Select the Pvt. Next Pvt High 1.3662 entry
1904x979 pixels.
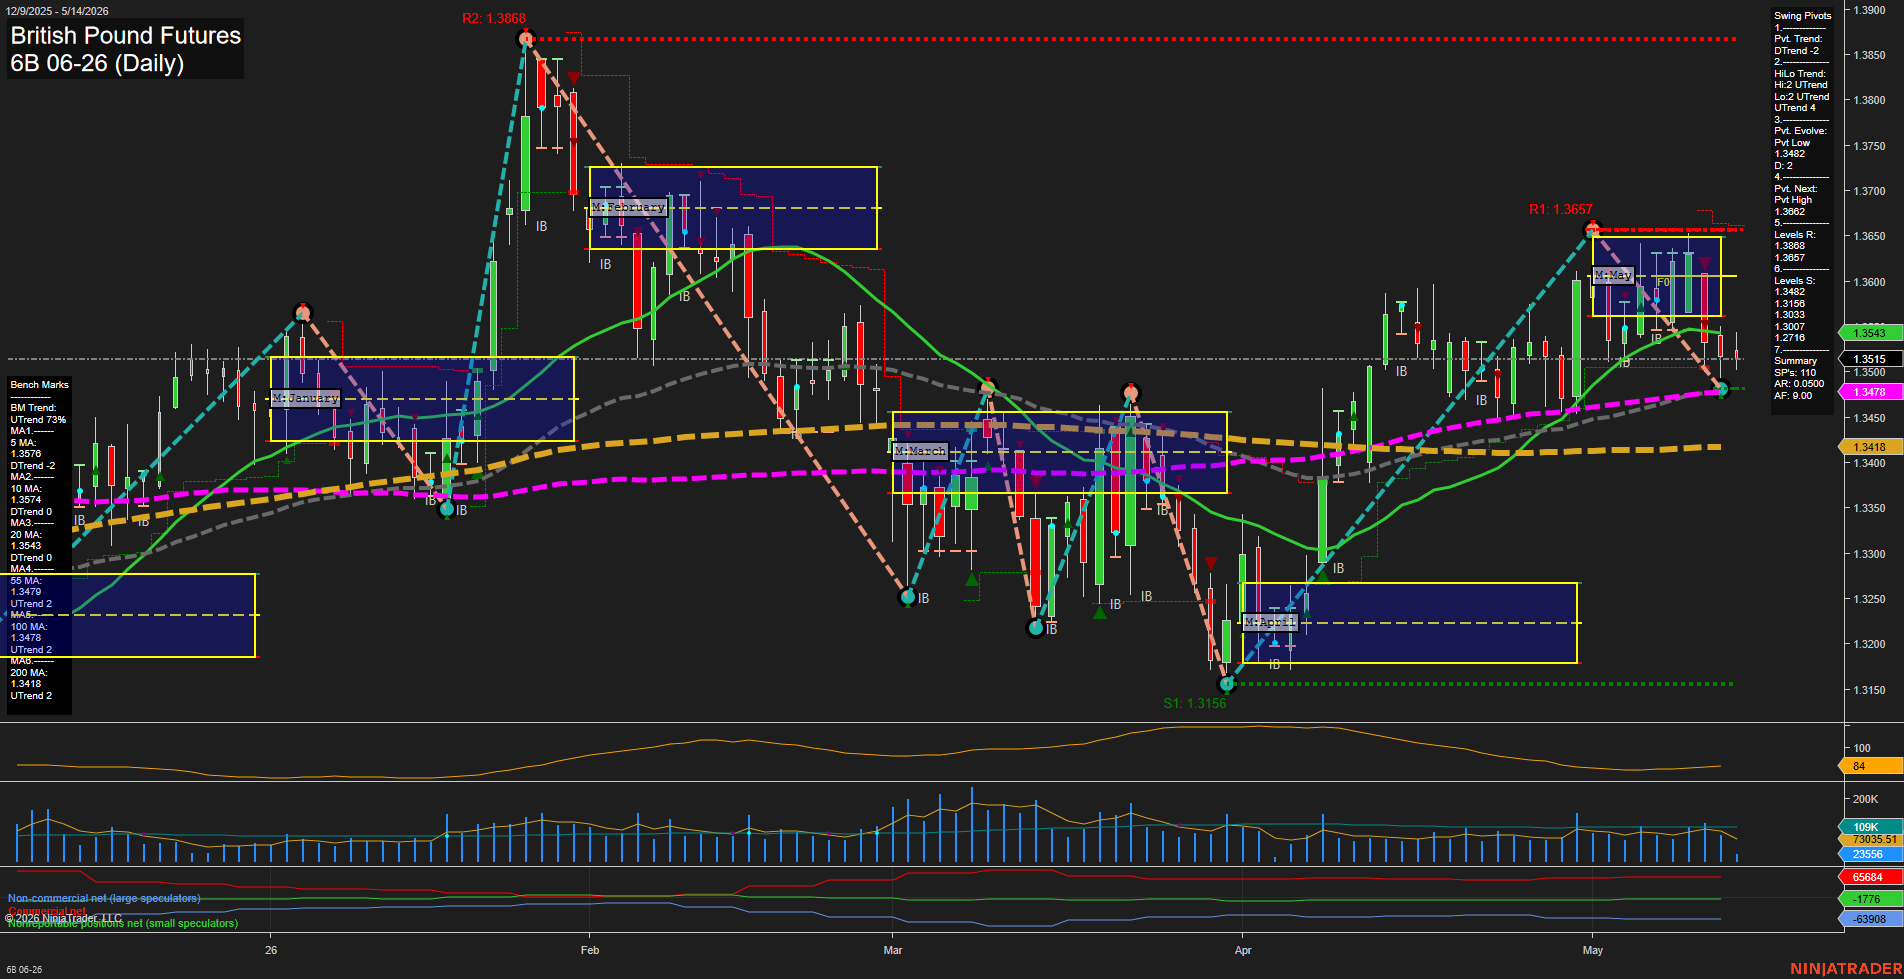1795,200
